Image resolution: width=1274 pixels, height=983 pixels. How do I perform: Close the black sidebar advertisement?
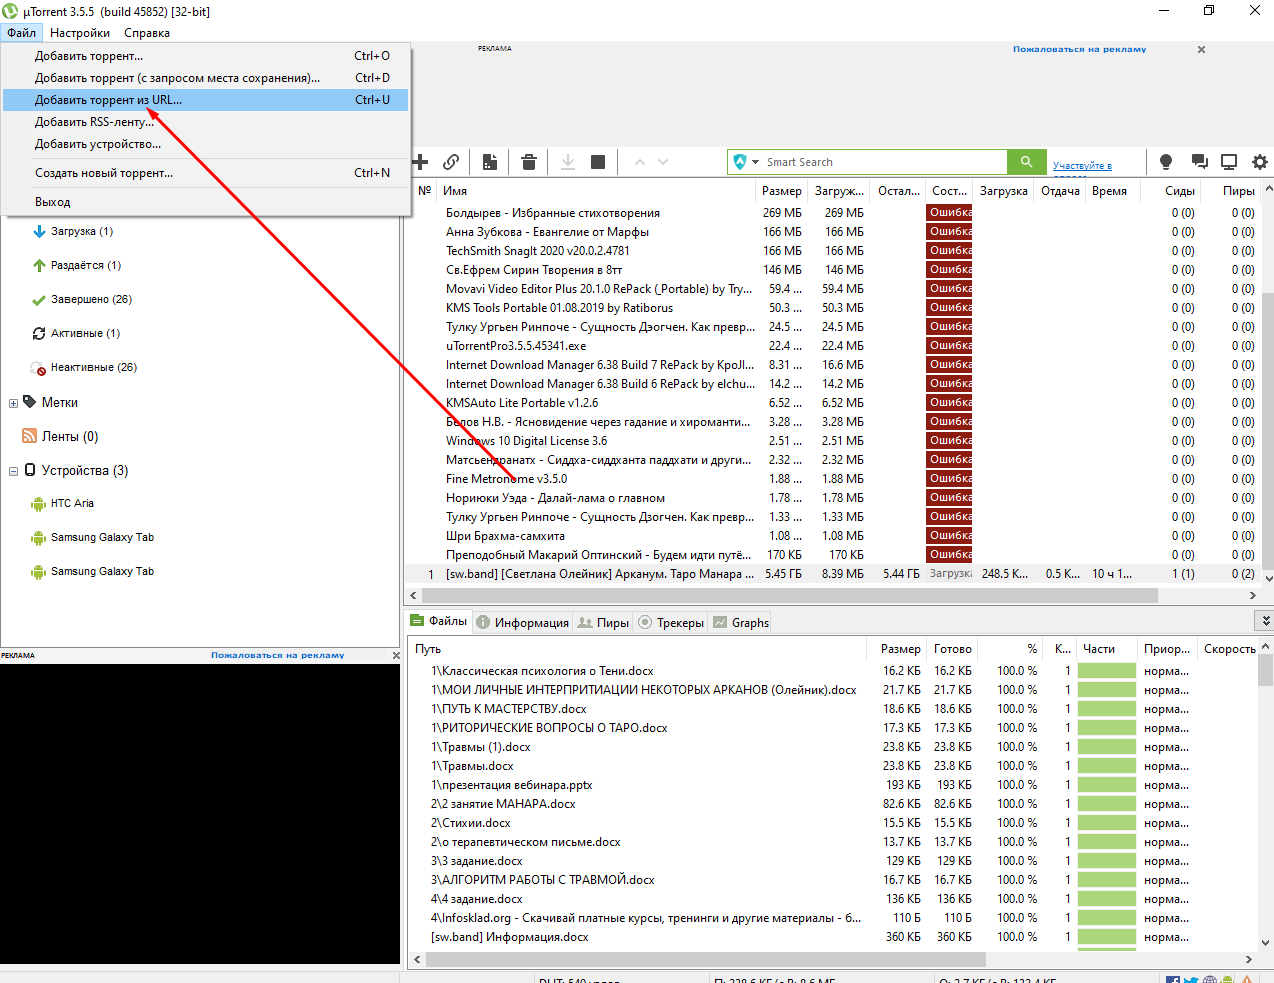396,656
